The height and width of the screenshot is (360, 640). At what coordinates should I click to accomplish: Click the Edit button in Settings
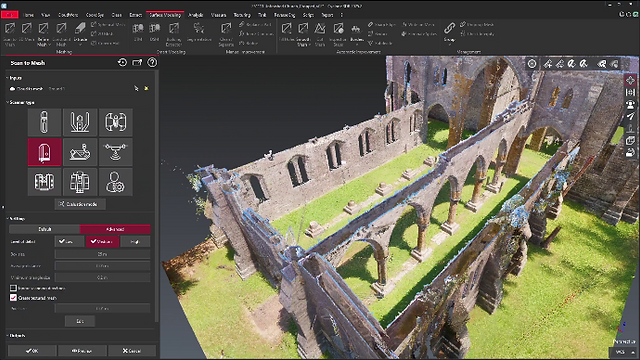click(80, 321)
